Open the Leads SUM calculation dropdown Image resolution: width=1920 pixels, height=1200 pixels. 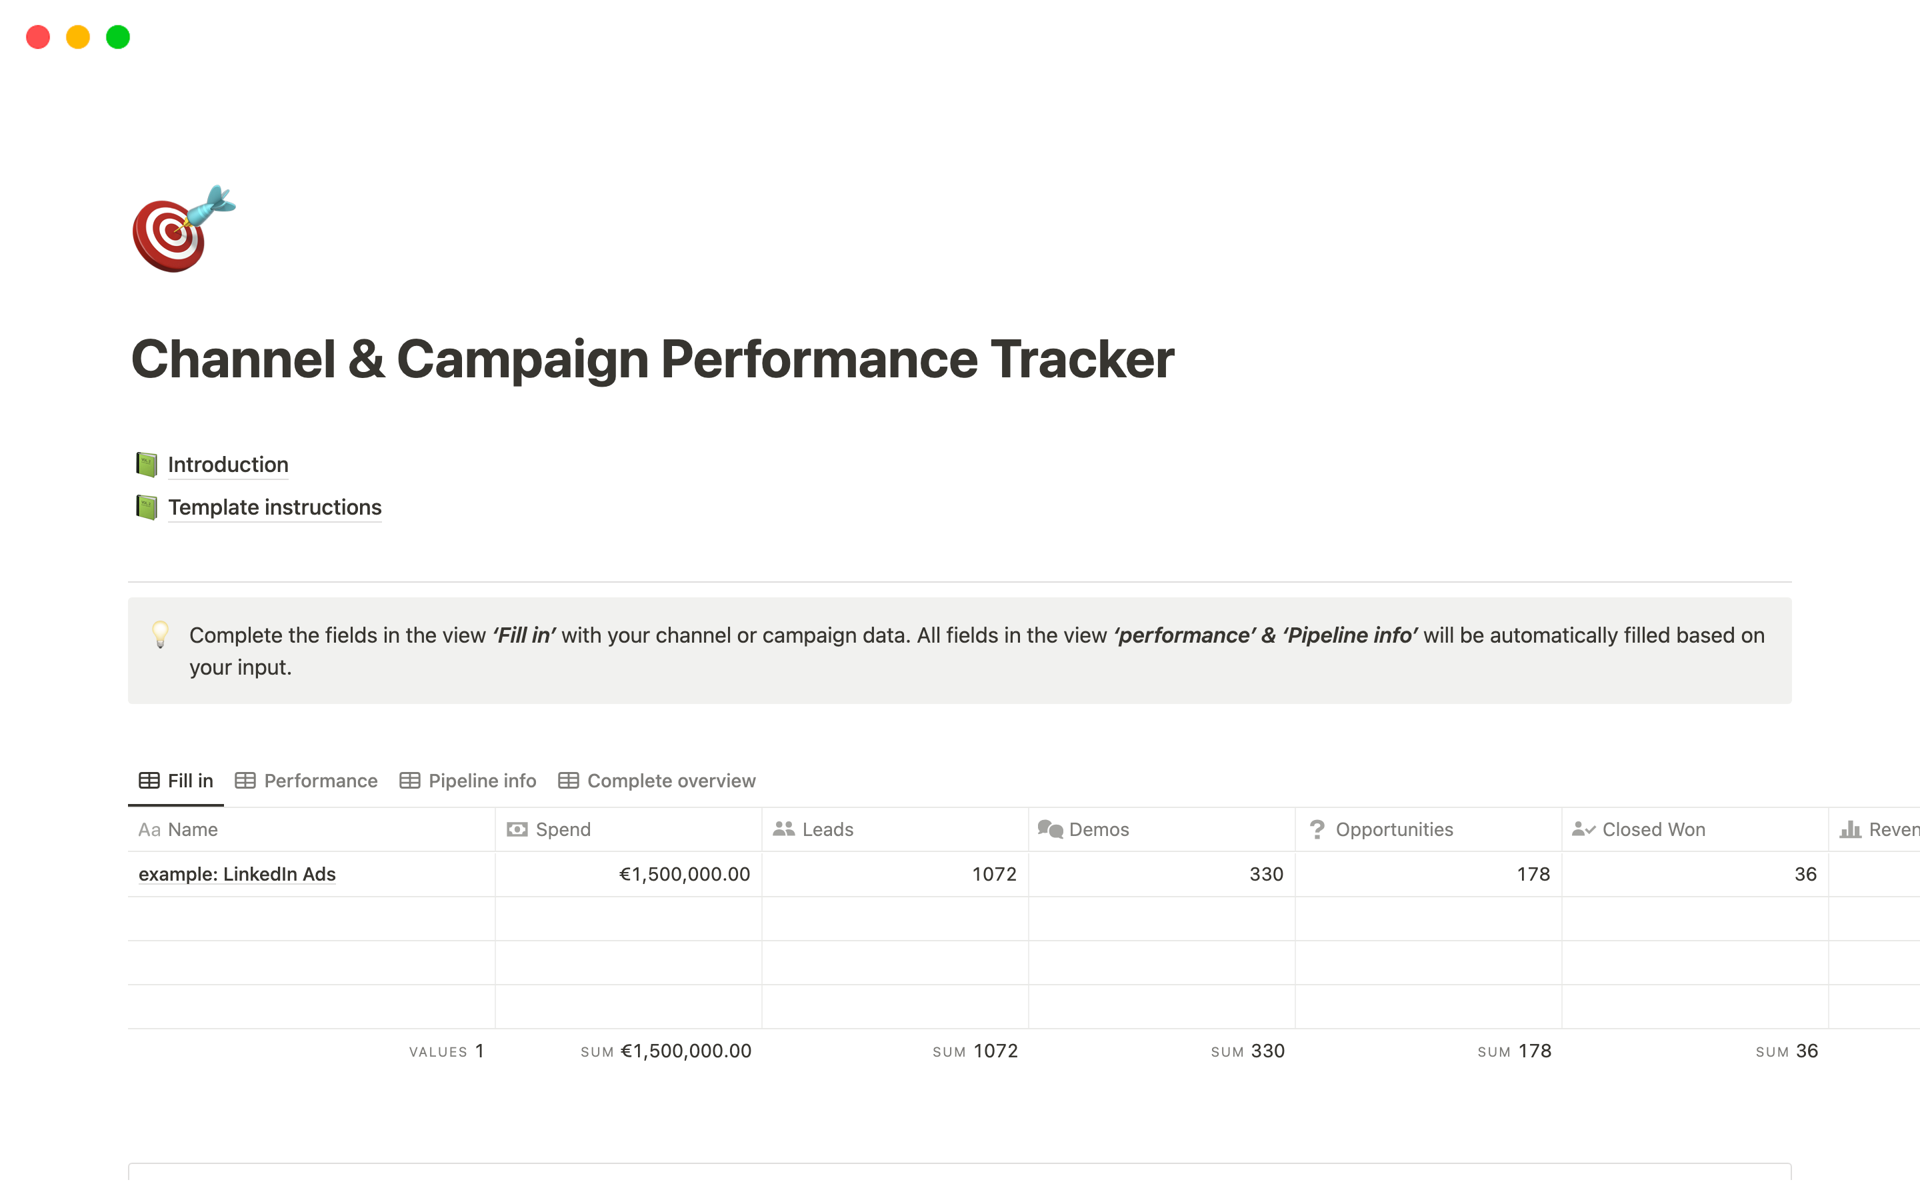[975, 1051]
